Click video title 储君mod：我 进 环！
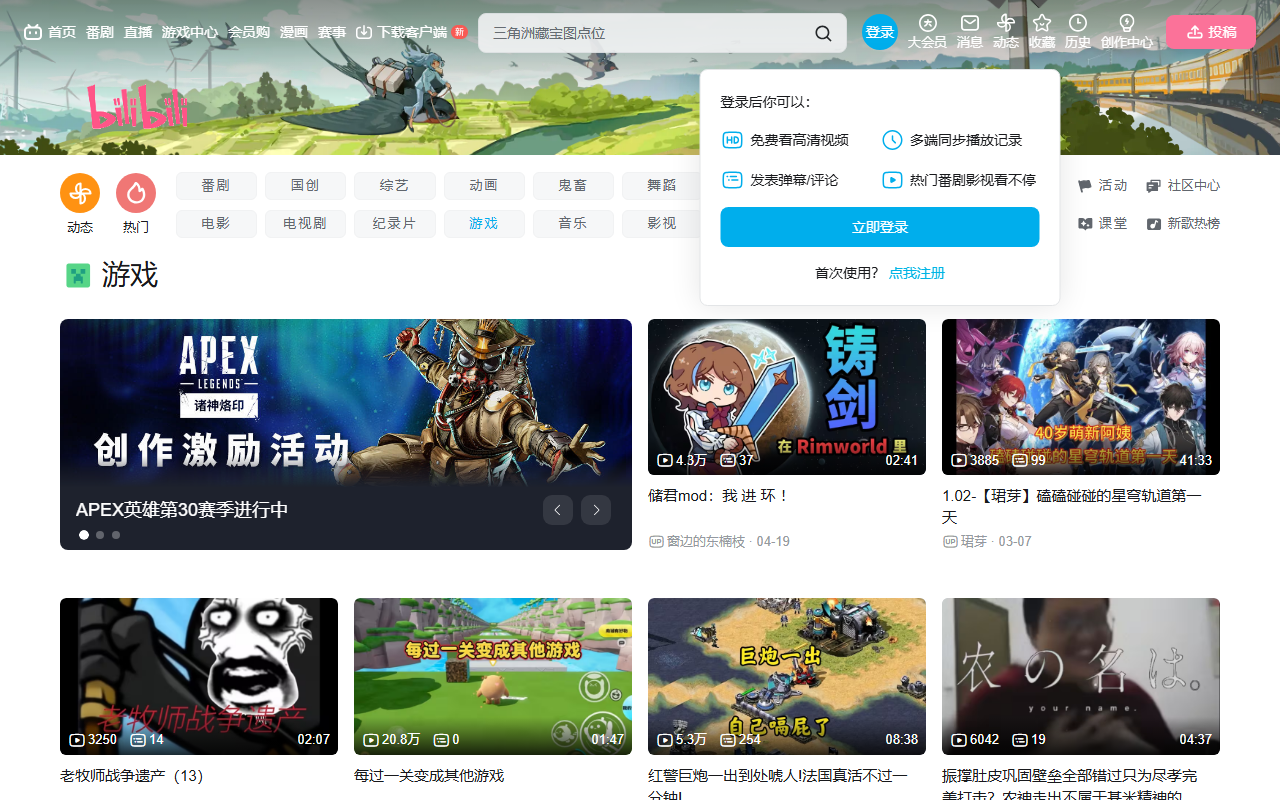Viewport: 1280px width, 800px height. pyautogui.click(x=719, y=496)
